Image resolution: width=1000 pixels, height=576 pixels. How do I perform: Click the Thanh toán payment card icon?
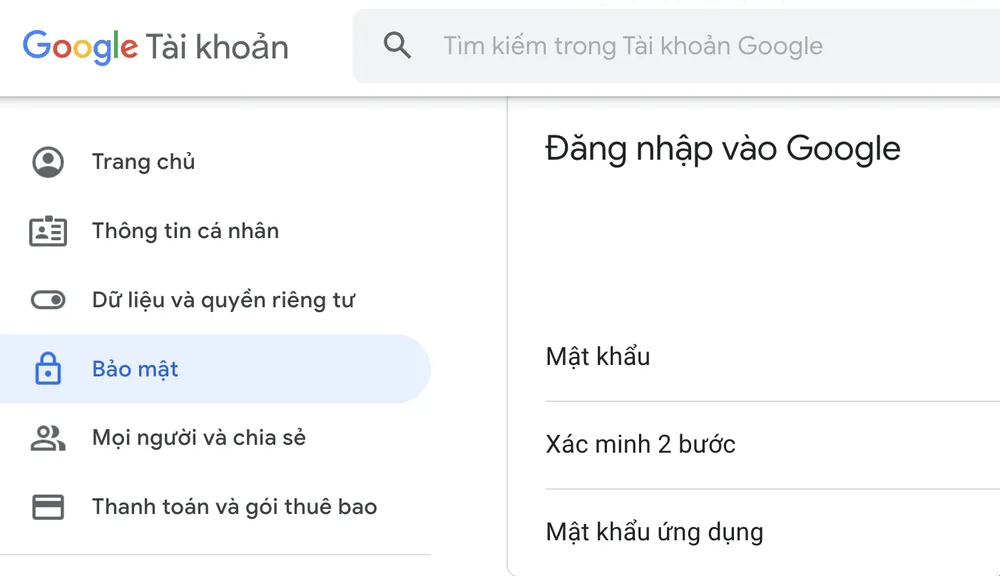pyautogui.click(x=47, y=506)
